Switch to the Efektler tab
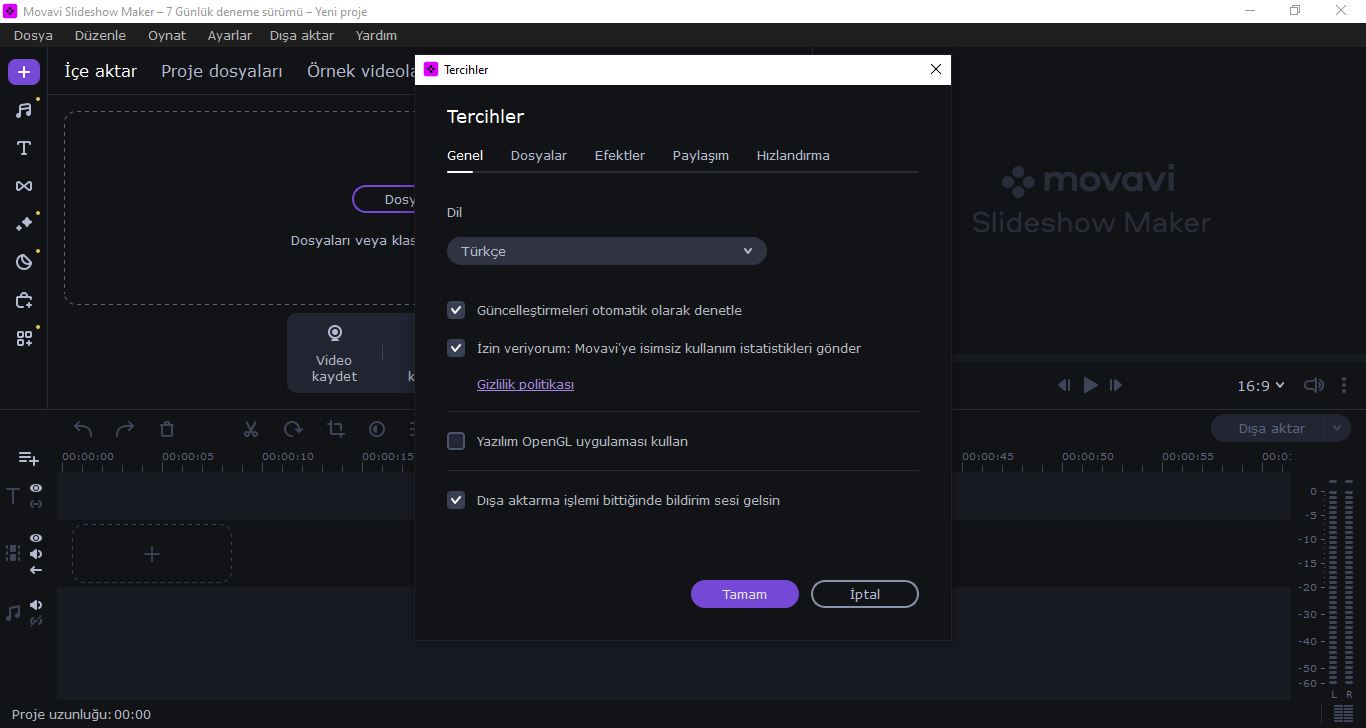 pos(620,155)
